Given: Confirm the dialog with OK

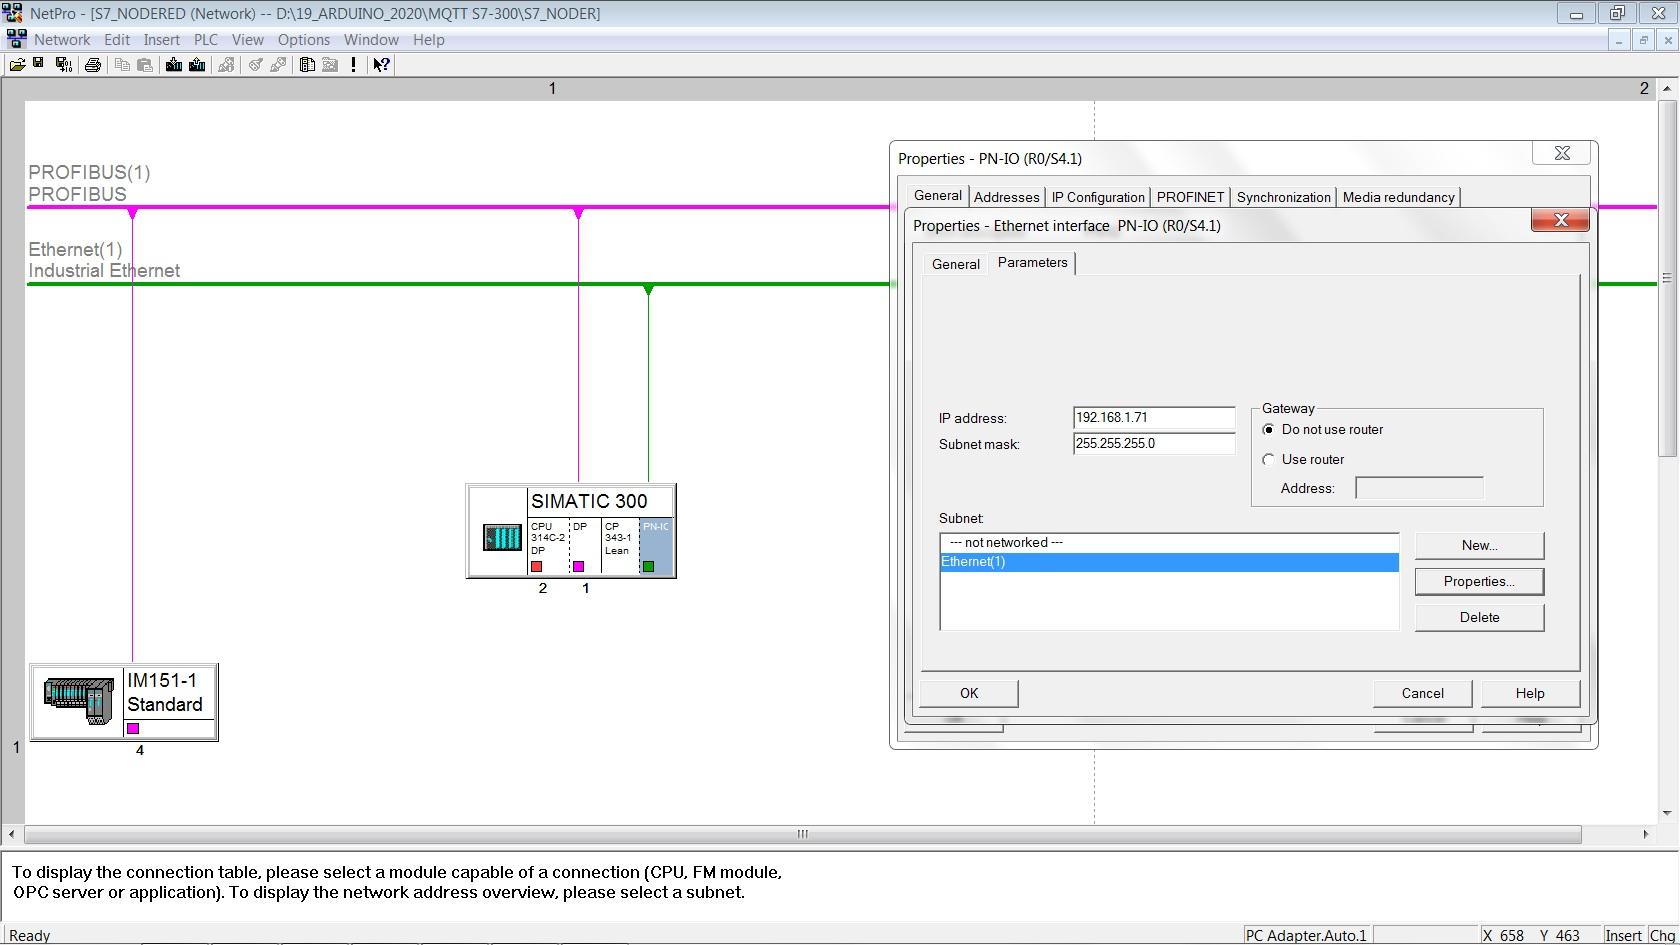Looking at the screenshot, I should tap(969, 694).
